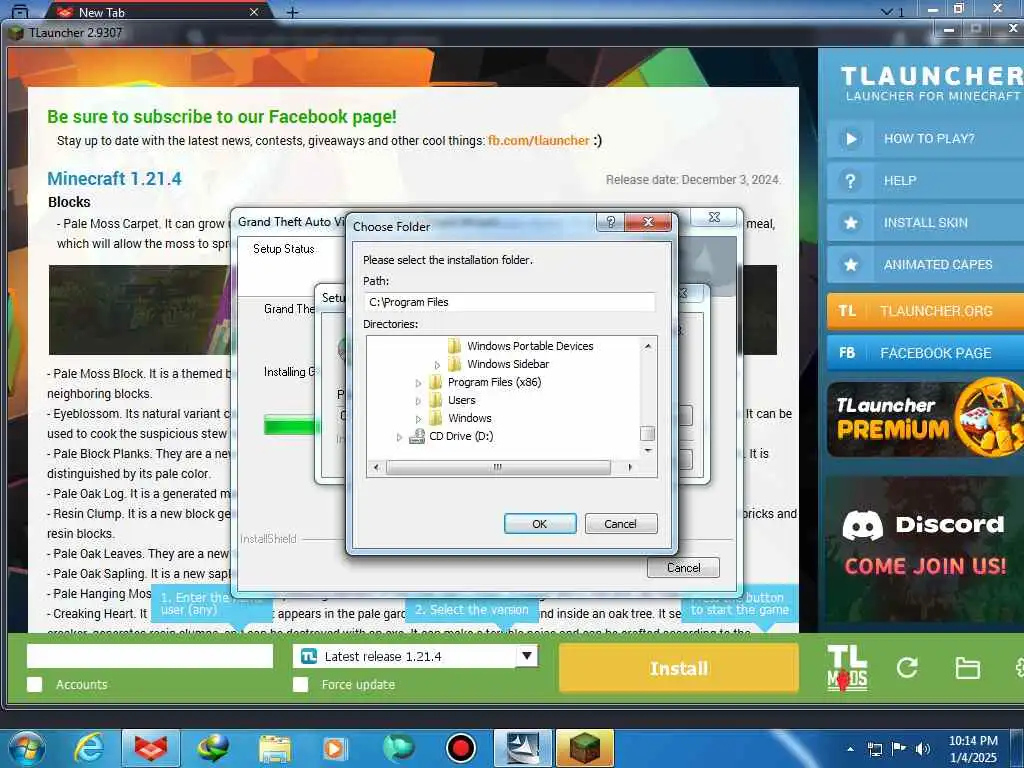The width and height of the screenshot is (1024, 768).
Task: Click horizontal scroll left arrow
Action: pyautogui.click(x=376, y=467)
